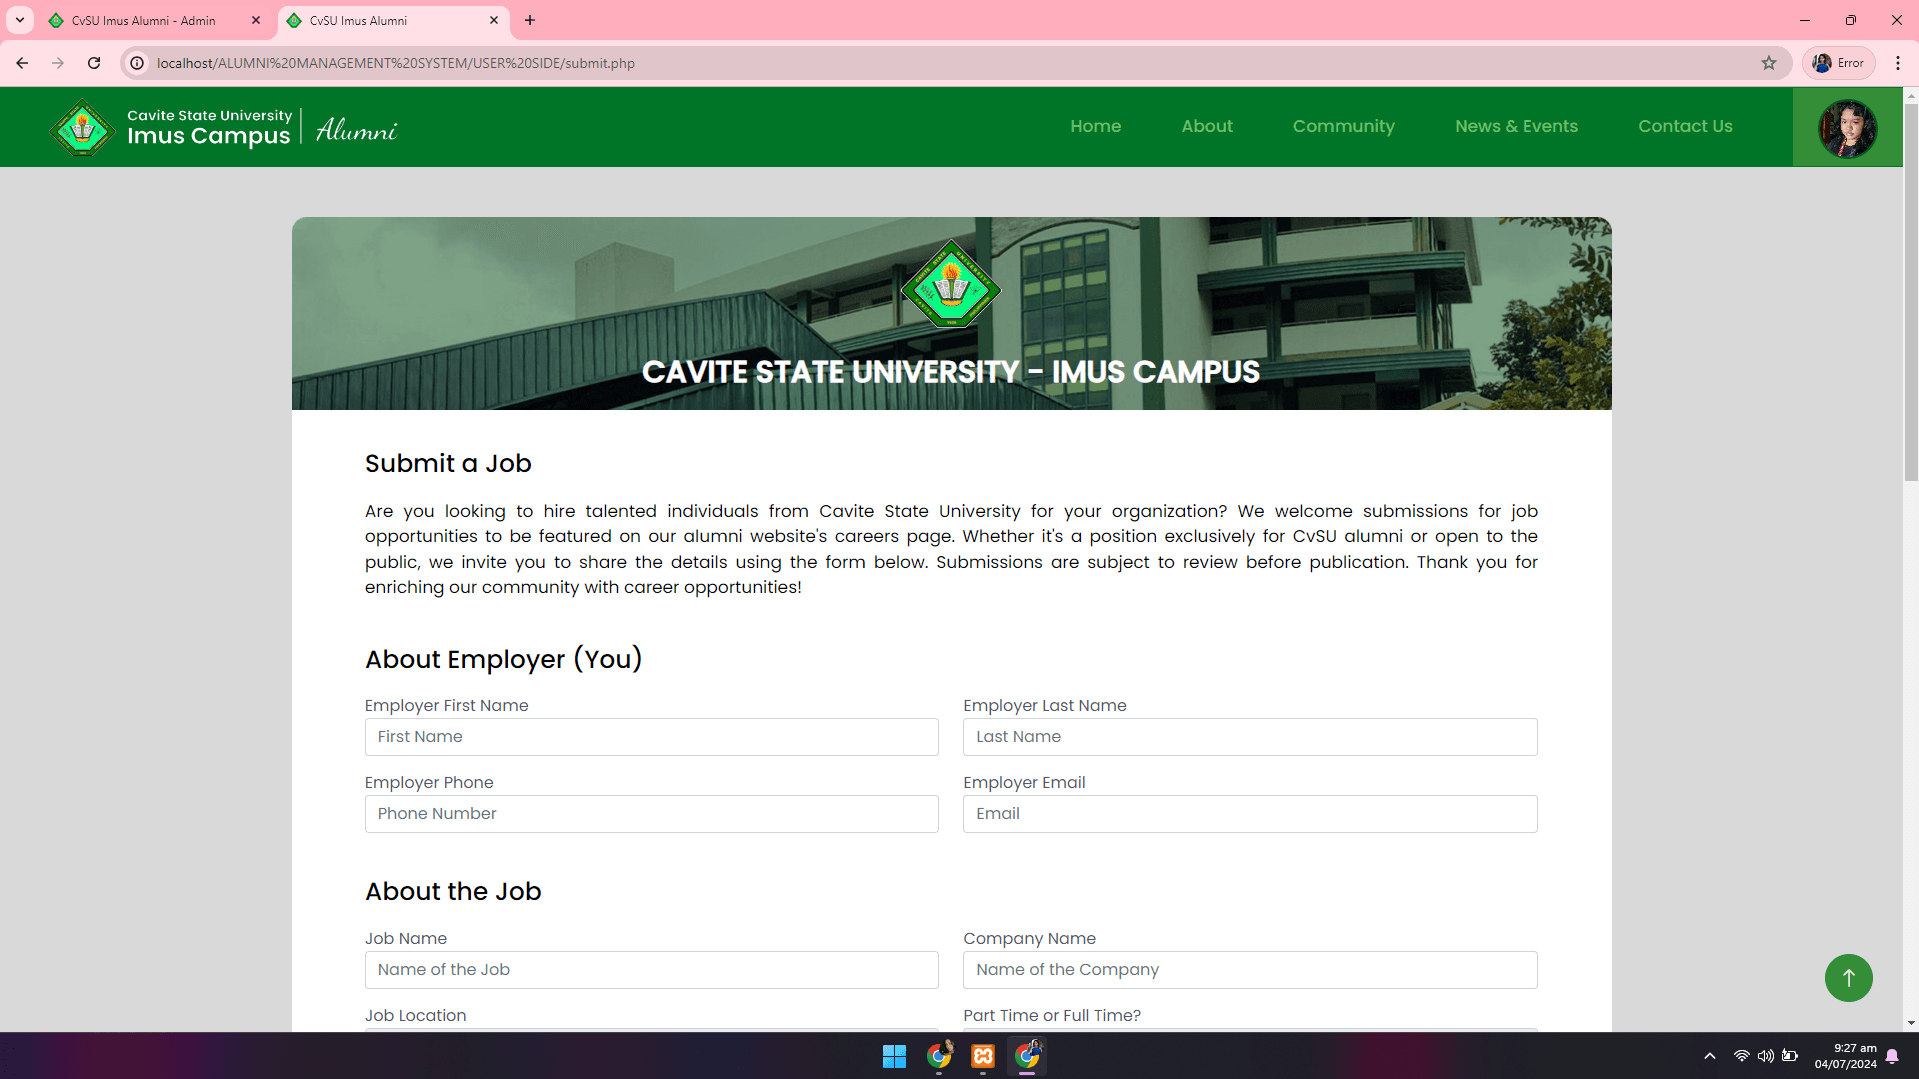The height and width of the screenshot is (1079, 1919).
Task: Open the Contact Us page
Action: (x=1685, y=126)
